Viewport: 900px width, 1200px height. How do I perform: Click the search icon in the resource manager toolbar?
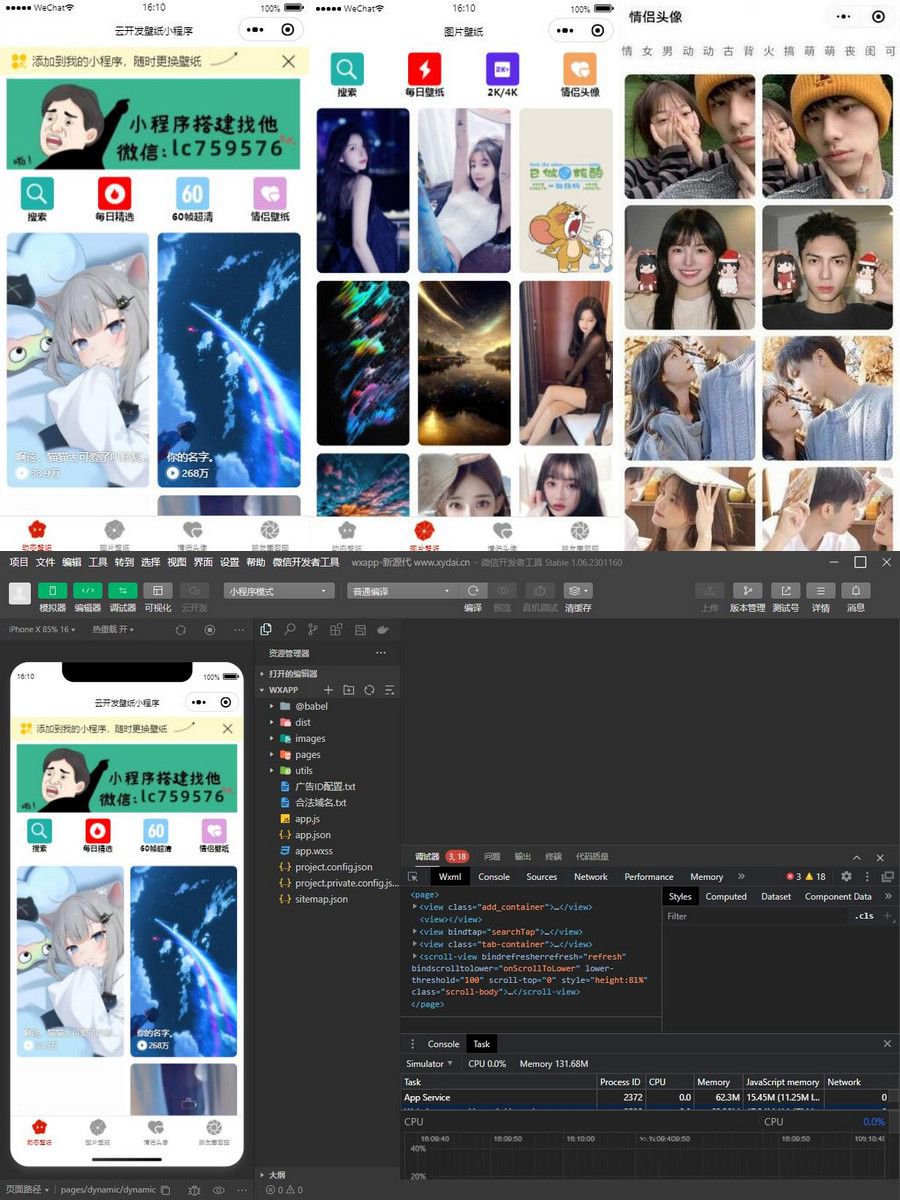tap(289, 628)
